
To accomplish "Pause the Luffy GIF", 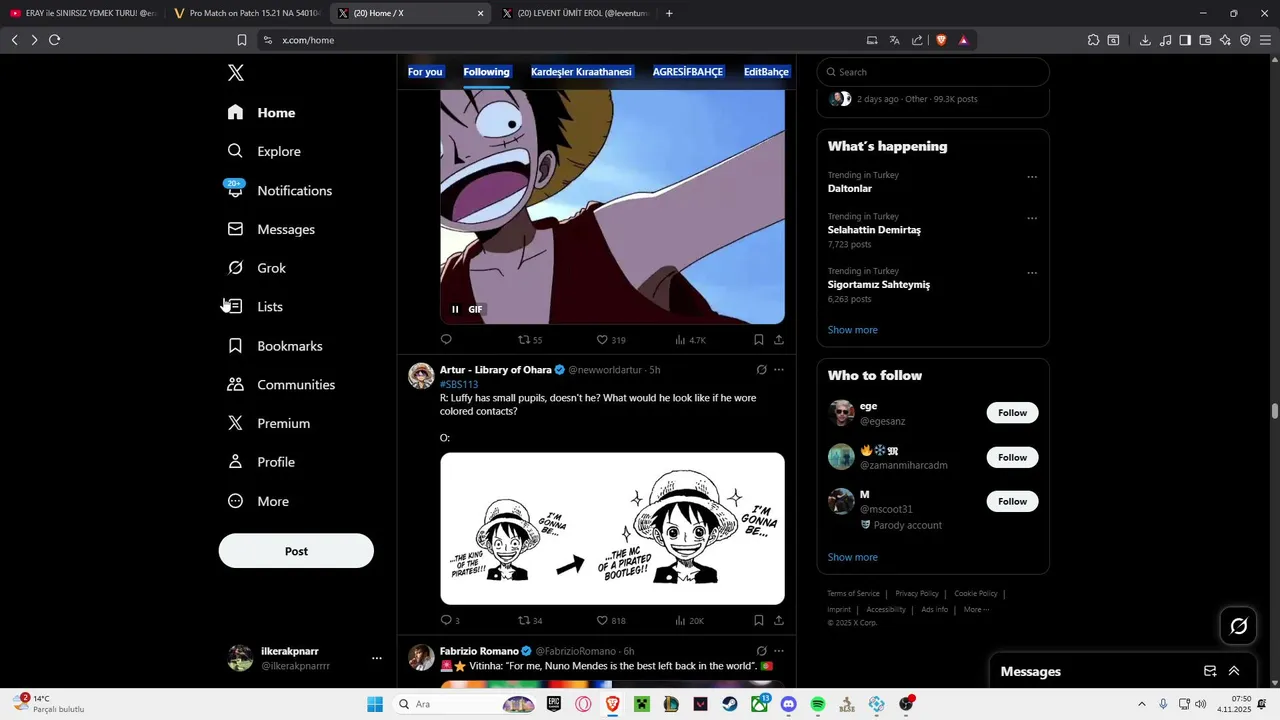I will coord(455,310).
